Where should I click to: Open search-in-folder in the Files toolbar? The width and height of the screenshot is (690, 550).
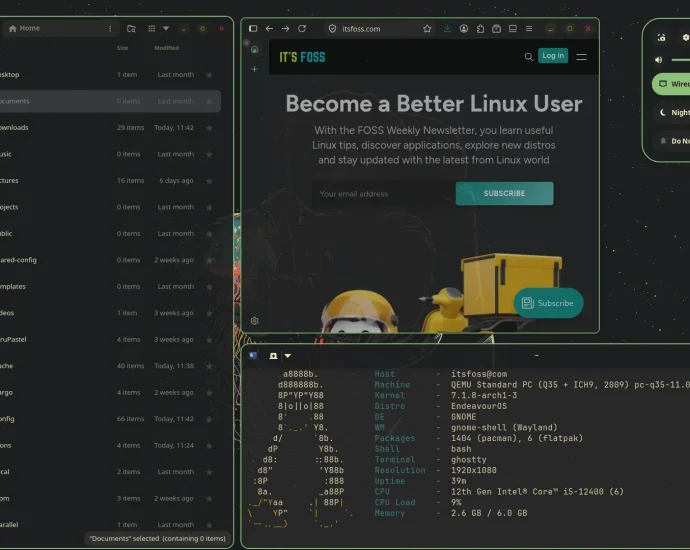pos(131,29)
